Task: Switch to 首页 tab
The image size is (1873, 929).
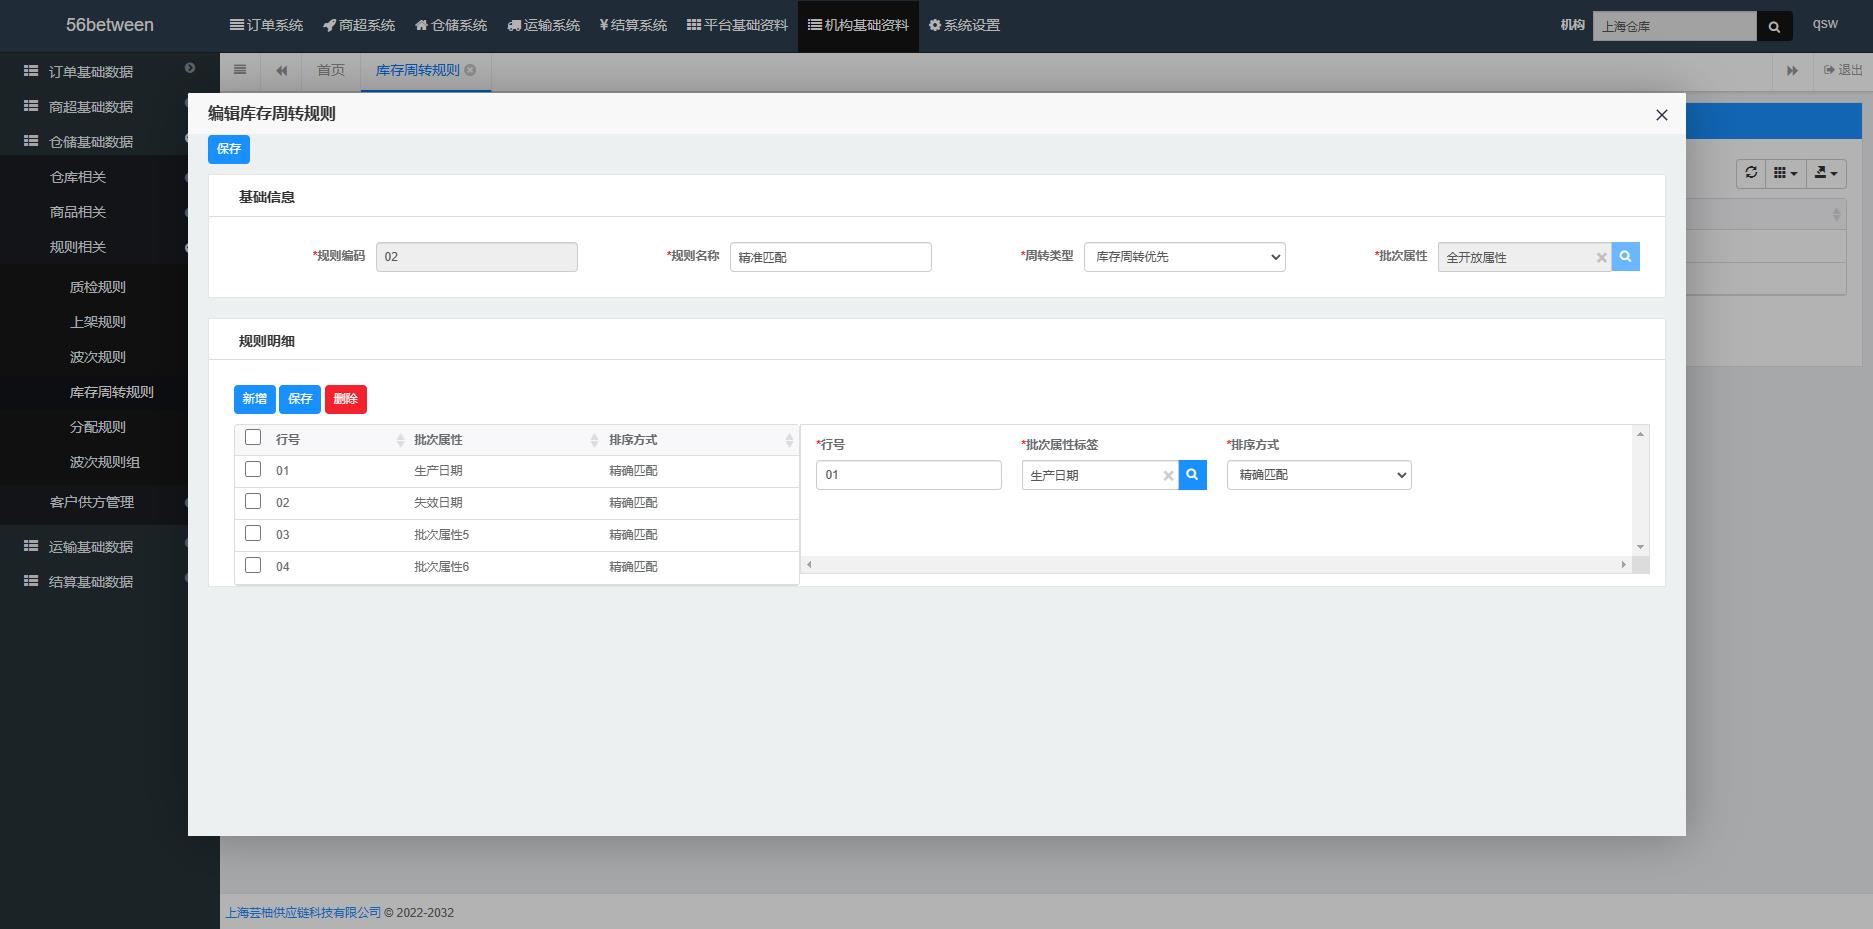Action: click(331, 70)
